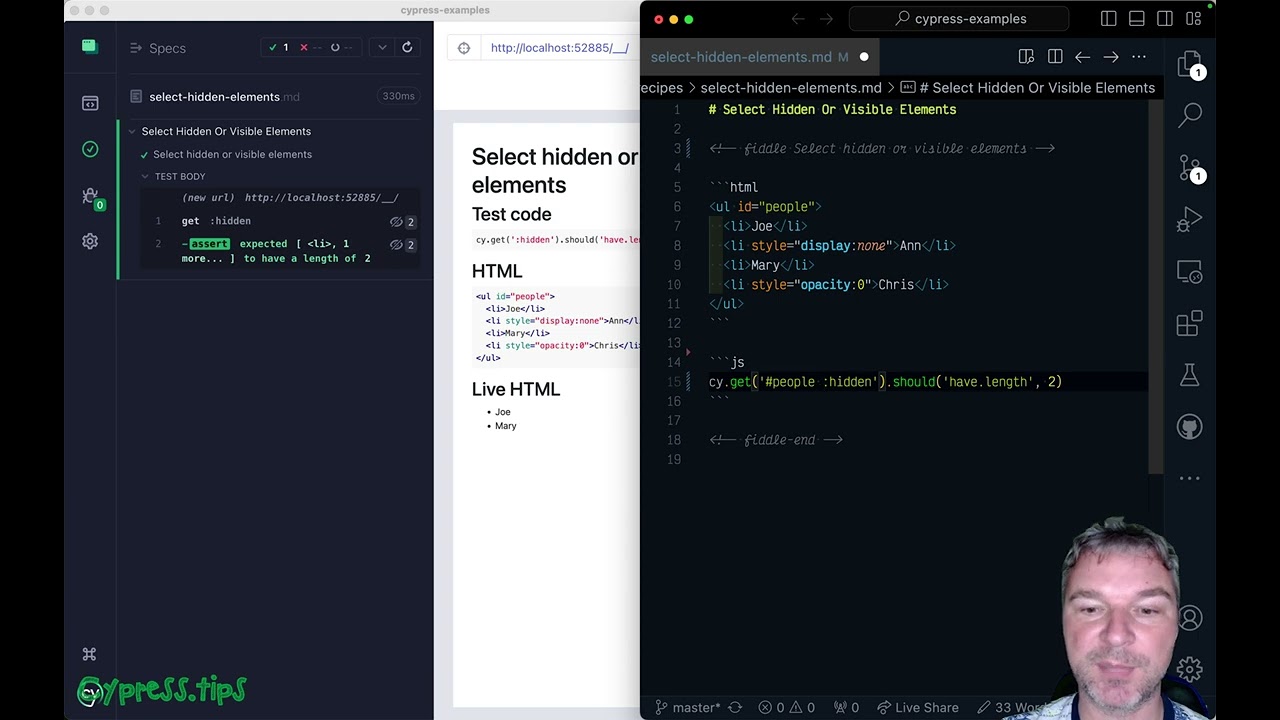Click VS Code go back arrow in title bar
This screenshot has height=720, width=1280.
tap(798, 19)
